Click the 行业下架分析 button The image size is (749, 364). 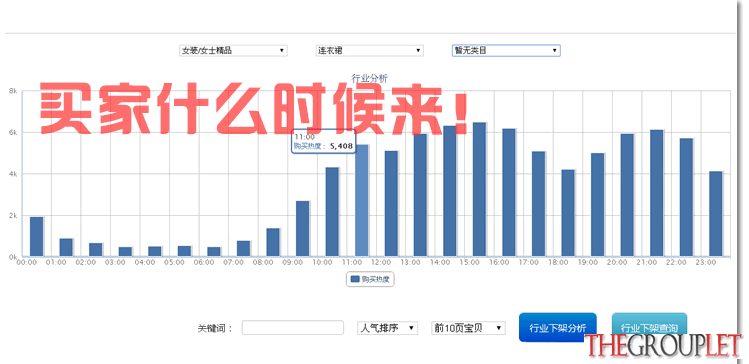[557, 328]
